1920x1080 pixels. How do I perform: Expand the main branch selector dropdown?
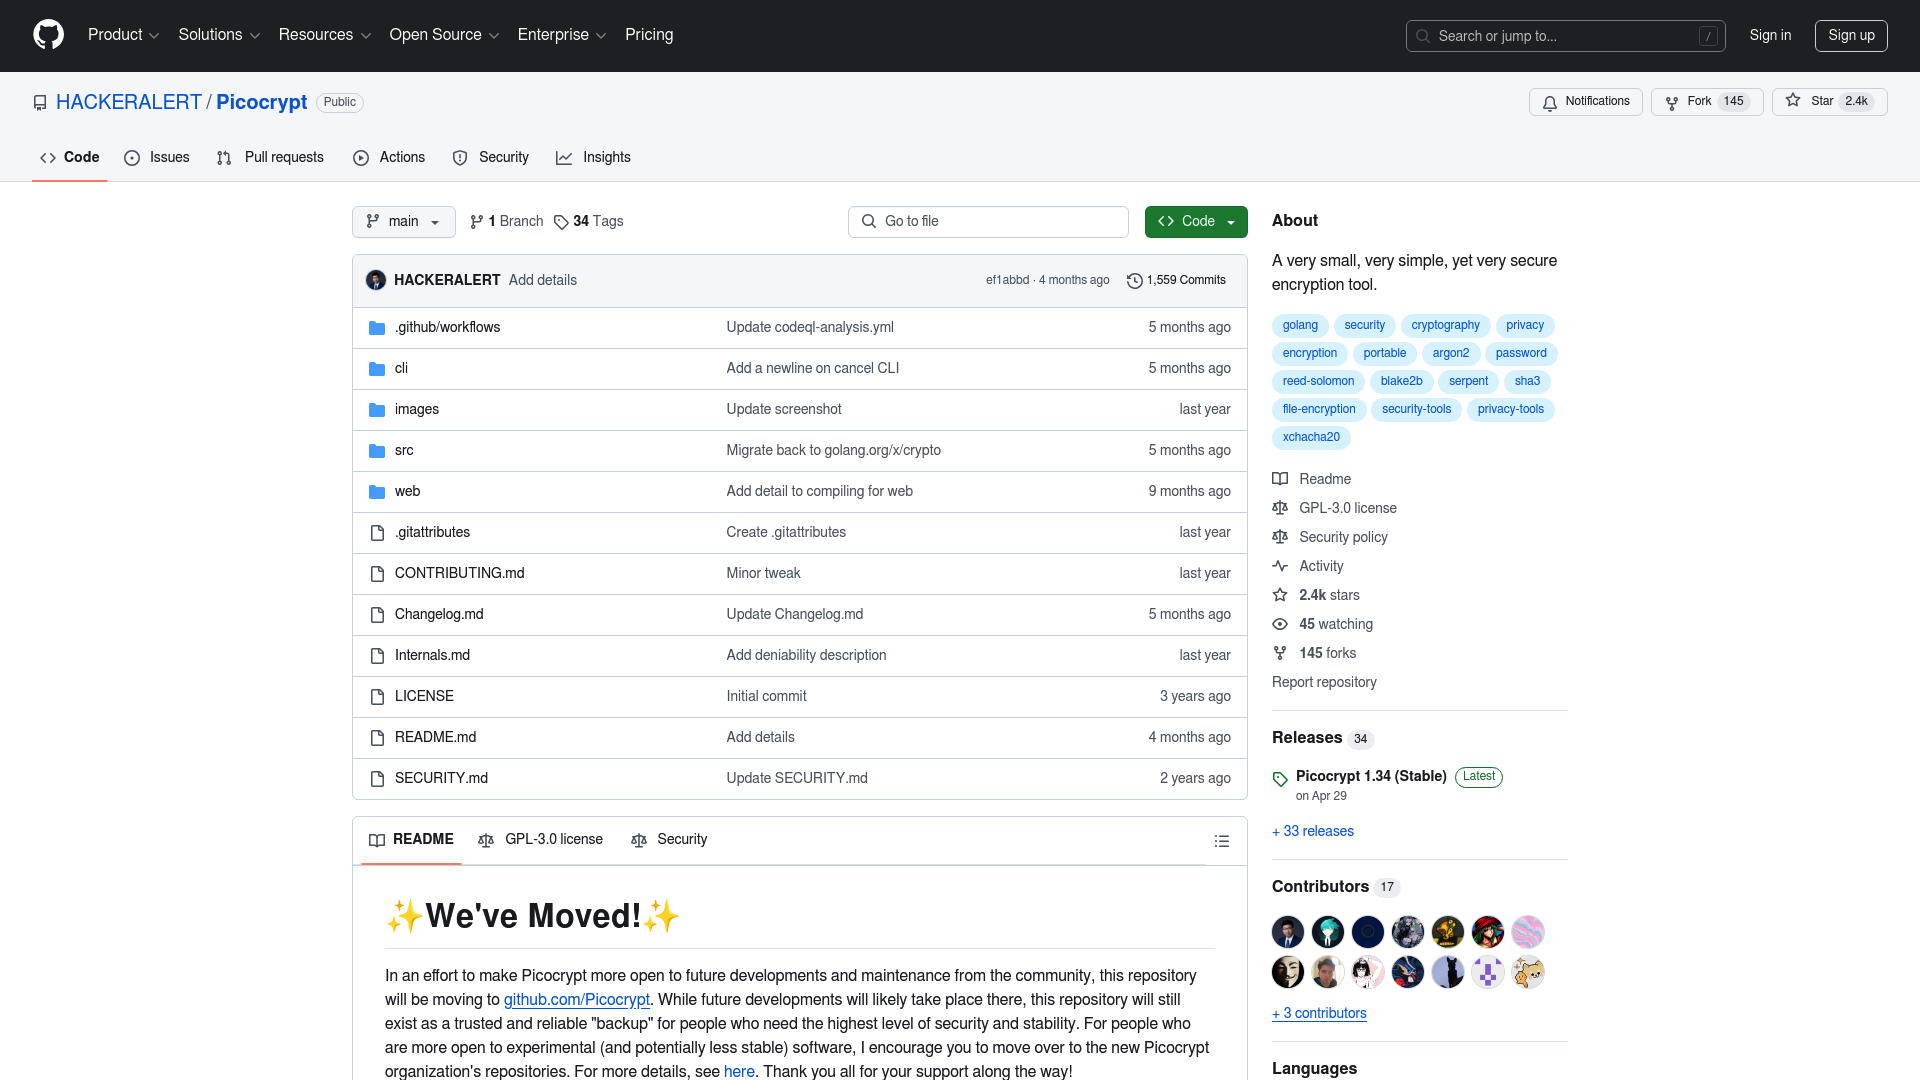(x=404, y=222)
